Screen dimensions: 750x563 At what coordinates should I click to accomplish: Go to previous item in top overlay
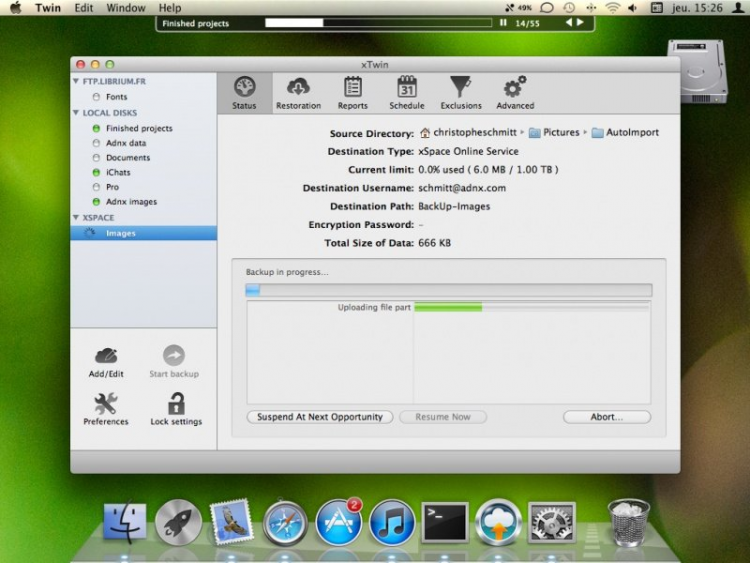point(569,22)
